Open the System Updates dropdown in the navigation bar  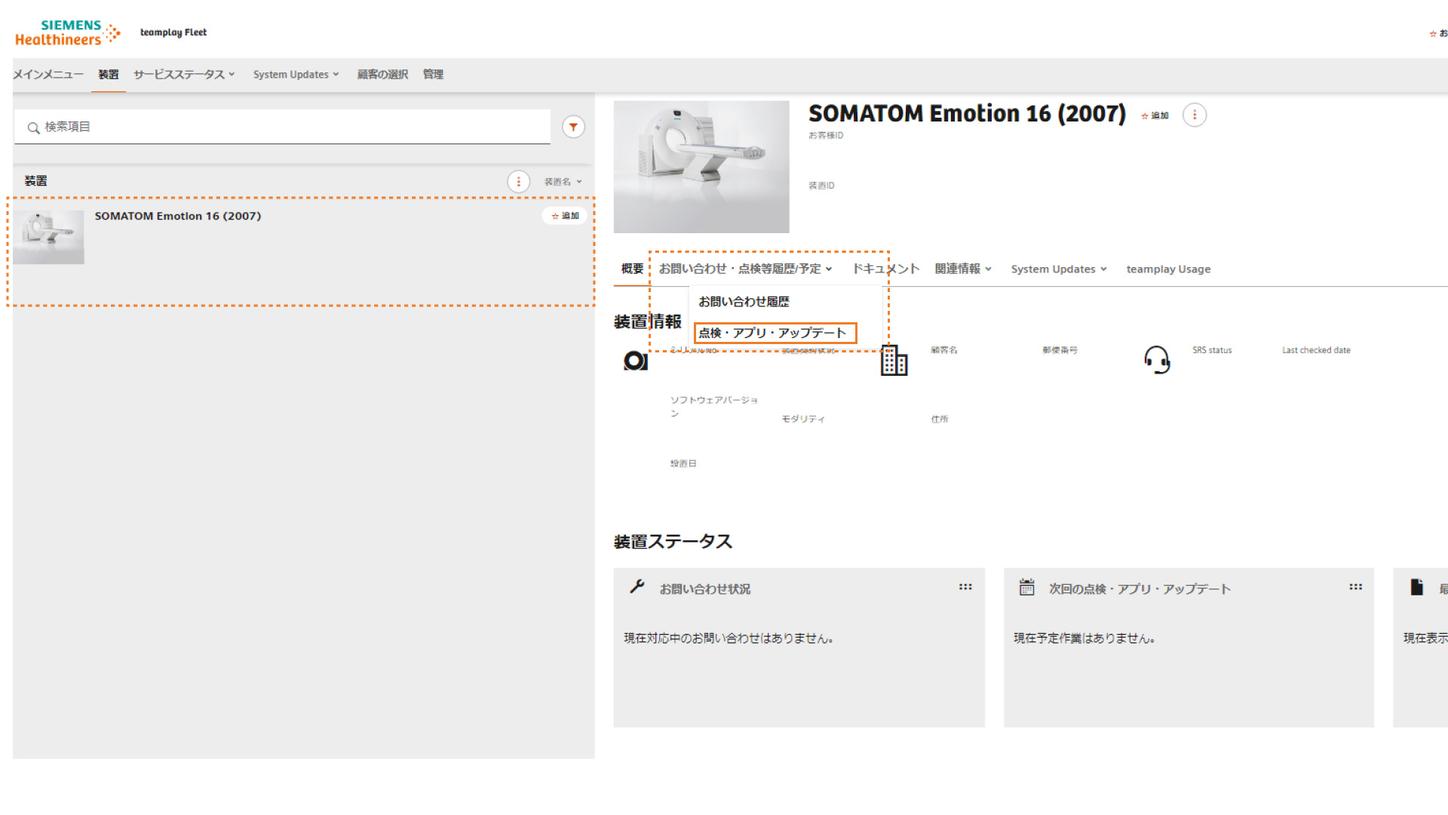click(x=296, y=73)
